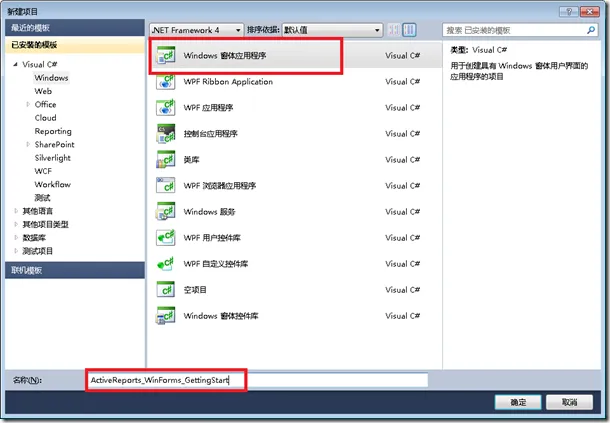The height and width of the screenshot is (423, 610).
Task: Select the Silverlight category
Action: 53,158
